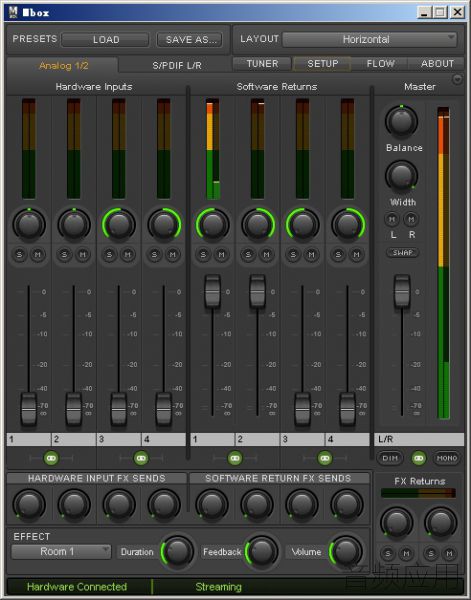The image size is (471, 600).
Task: Click the MONO button under L/R
Action: click(447, 458)
